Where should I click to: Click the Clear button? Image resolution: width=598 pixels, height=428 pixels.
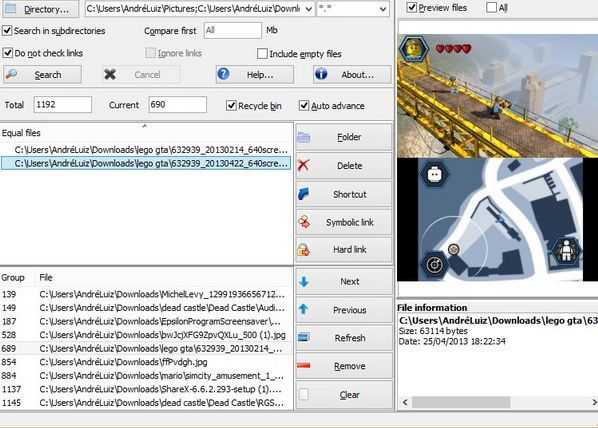click(344, 394)
